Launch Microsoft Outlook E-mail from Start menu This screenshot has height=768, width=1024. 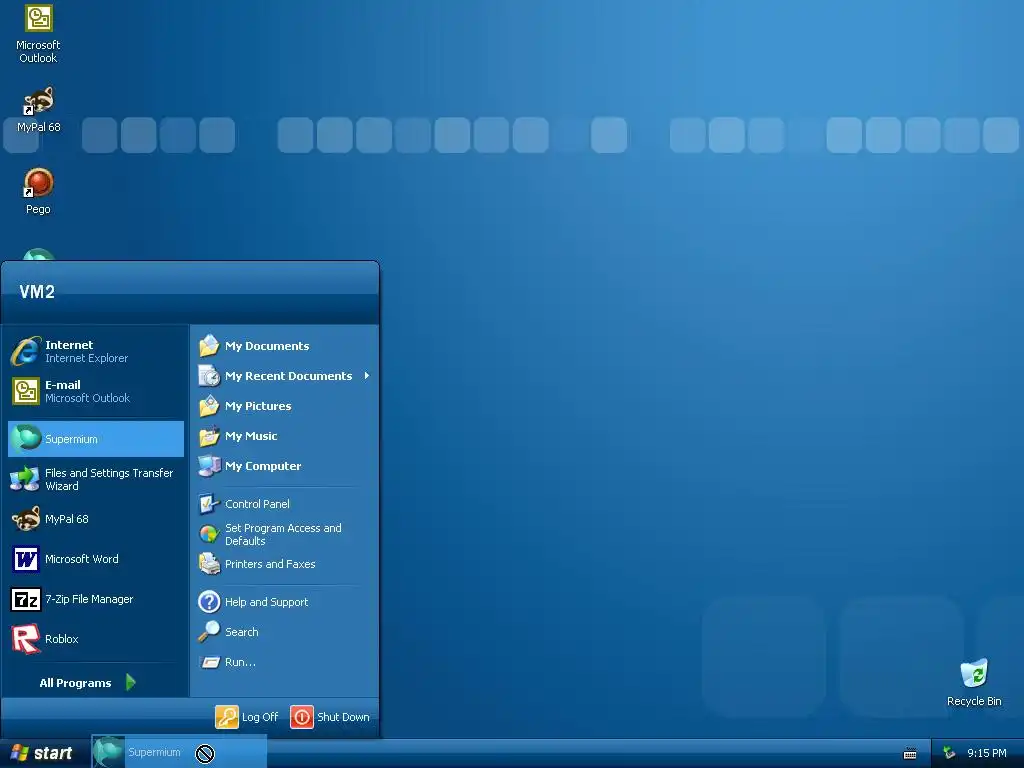click(x=95, y=391)
